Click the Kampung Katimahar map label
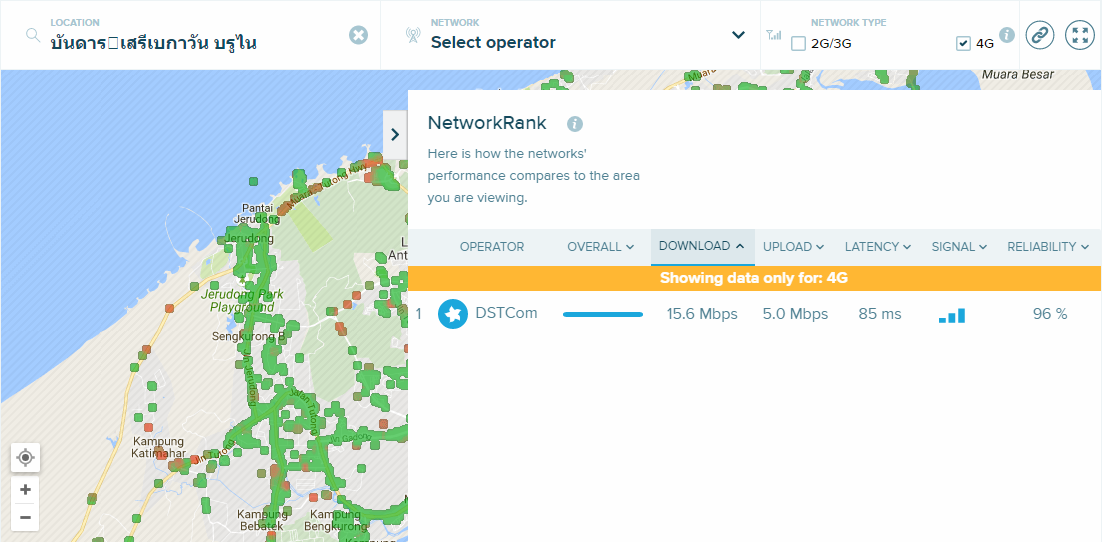The height and width of the screenshot is (542, 1102). click(x=158, y=447)
